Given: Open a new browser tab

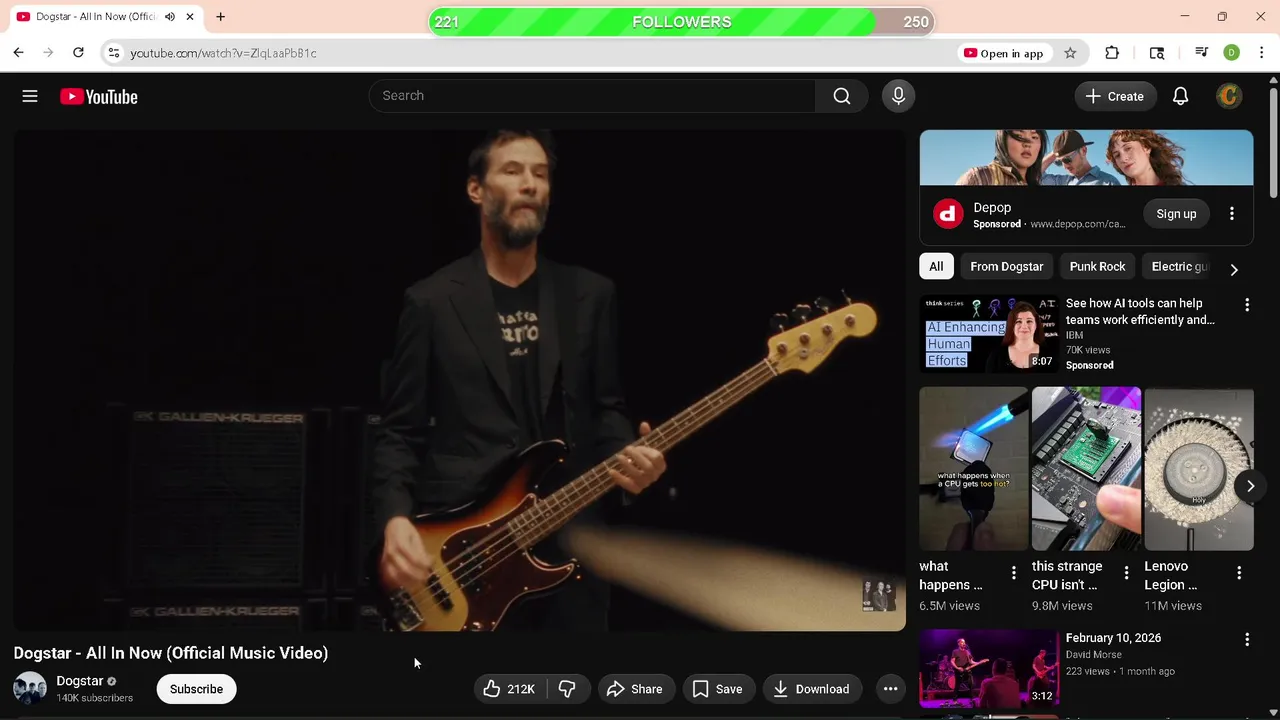Looking at the screenshot, I should pyautogui.click(x=220, y=17).
